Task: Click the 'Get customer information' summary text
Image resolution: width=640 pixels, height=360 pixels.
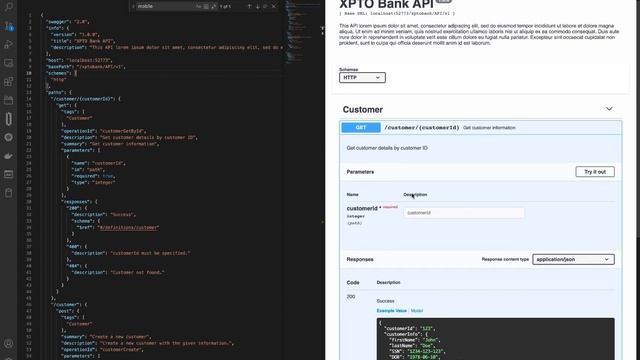Action: tap(489, 128)
